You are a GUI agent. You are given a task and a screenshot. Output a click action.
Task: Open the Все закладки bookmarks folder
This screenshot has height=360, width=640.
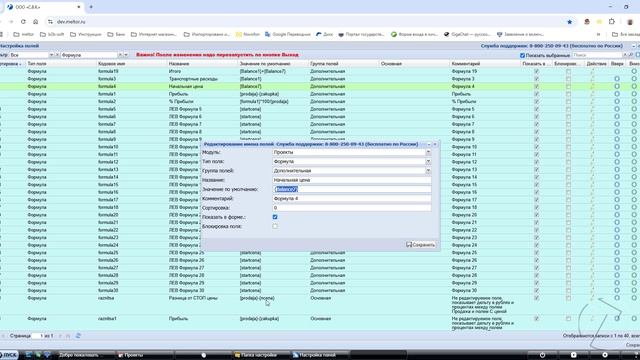click(x=625, y=34)
